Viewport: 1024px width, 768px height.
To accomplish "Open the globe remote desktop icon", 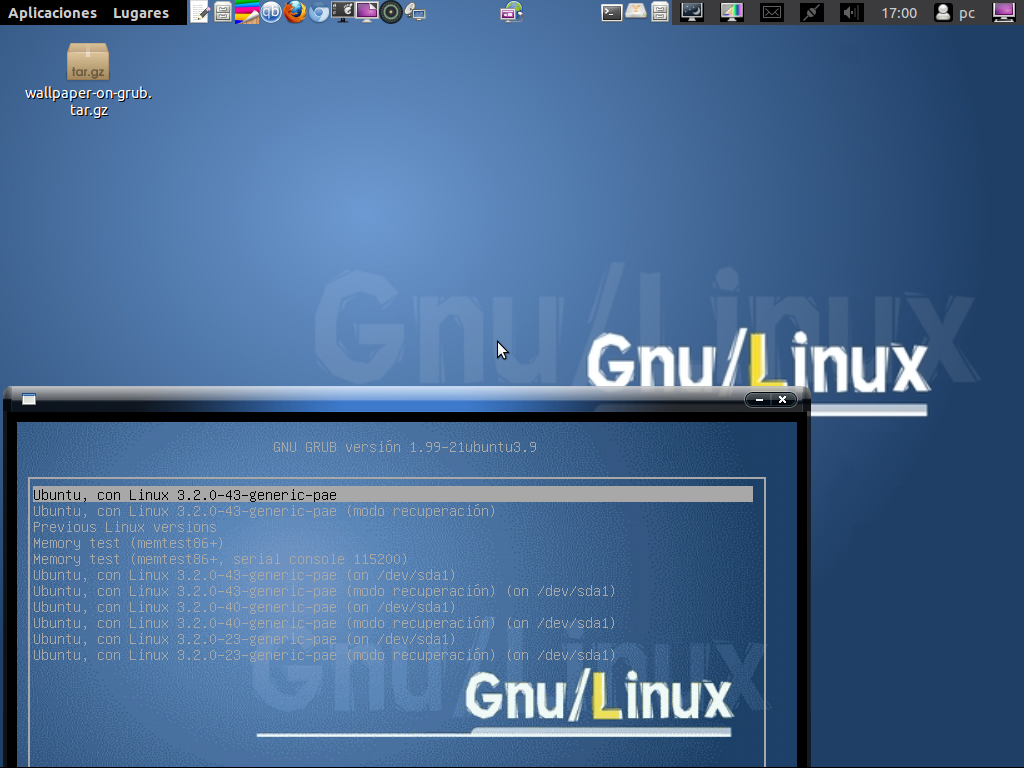I will [511, 12].
